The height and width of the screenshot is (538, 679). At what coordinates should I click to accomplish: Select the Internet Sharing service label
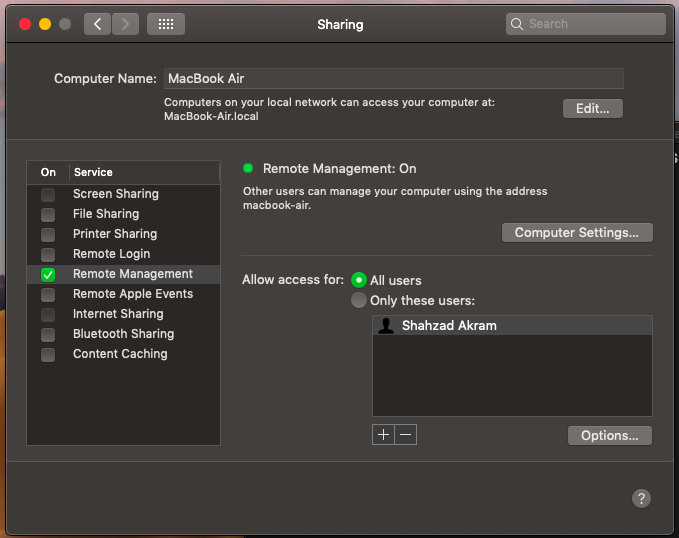point(118,314)
